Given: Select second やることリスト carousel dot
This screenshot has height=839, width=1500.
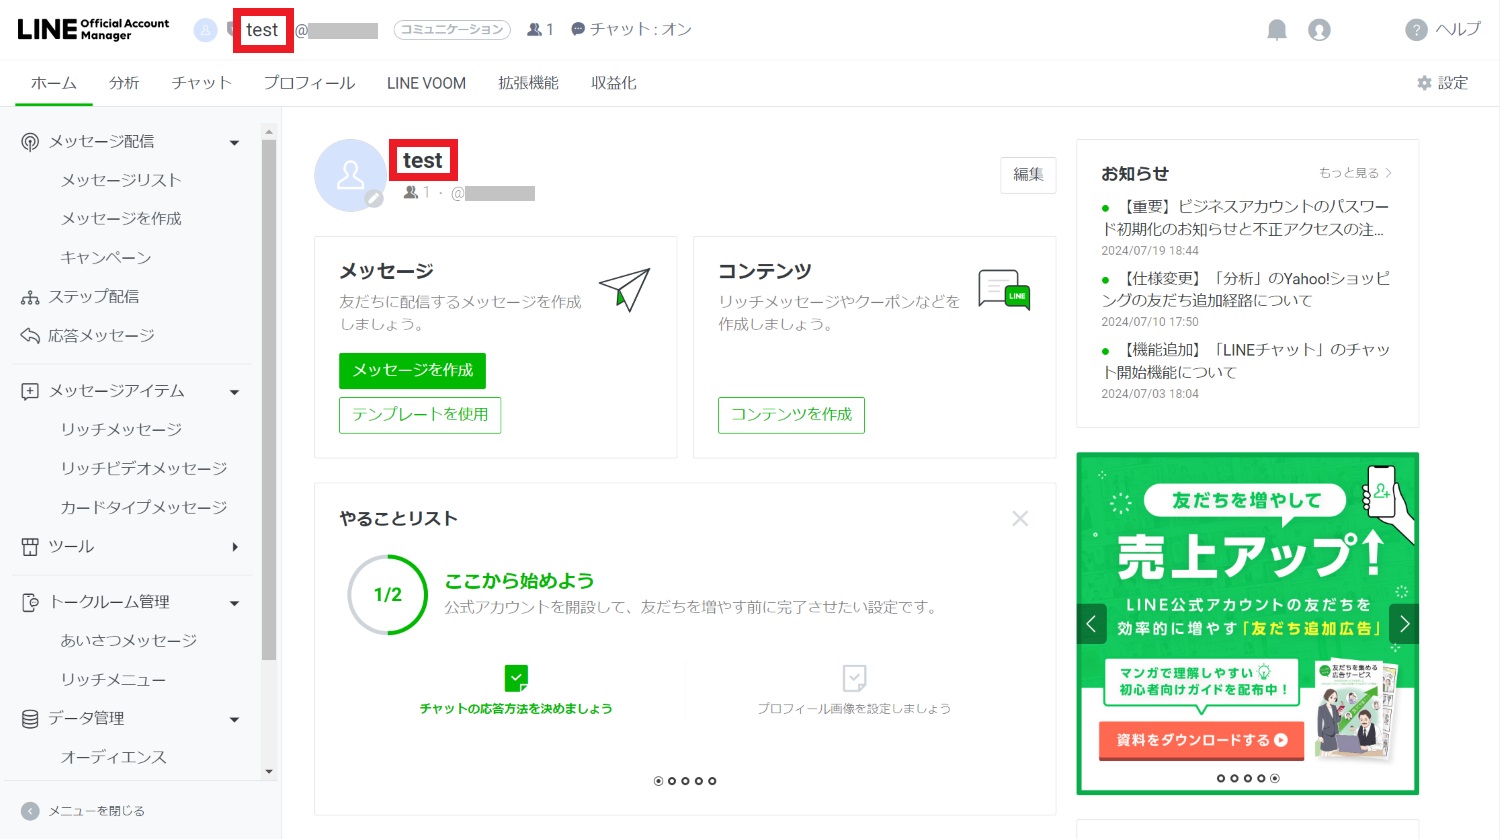Looking at the screenshot, I should [672, 781].
